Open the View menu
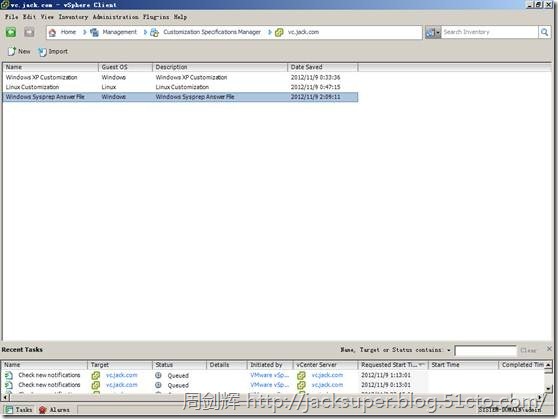 pos(47,17)
